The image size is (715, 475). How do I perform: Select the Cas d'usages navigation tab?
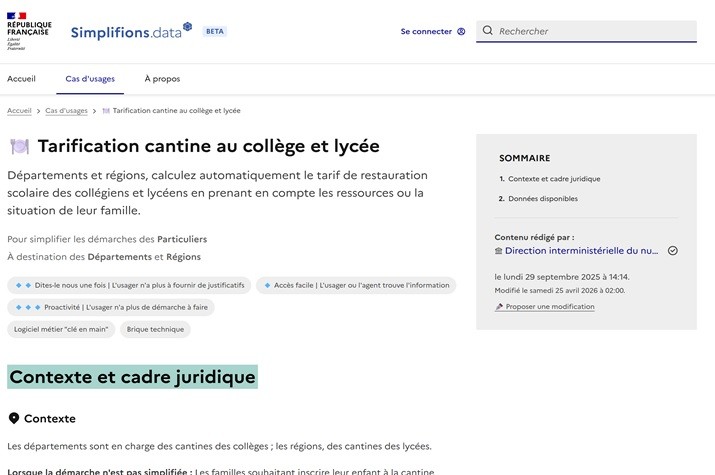[x=90, y=78]
